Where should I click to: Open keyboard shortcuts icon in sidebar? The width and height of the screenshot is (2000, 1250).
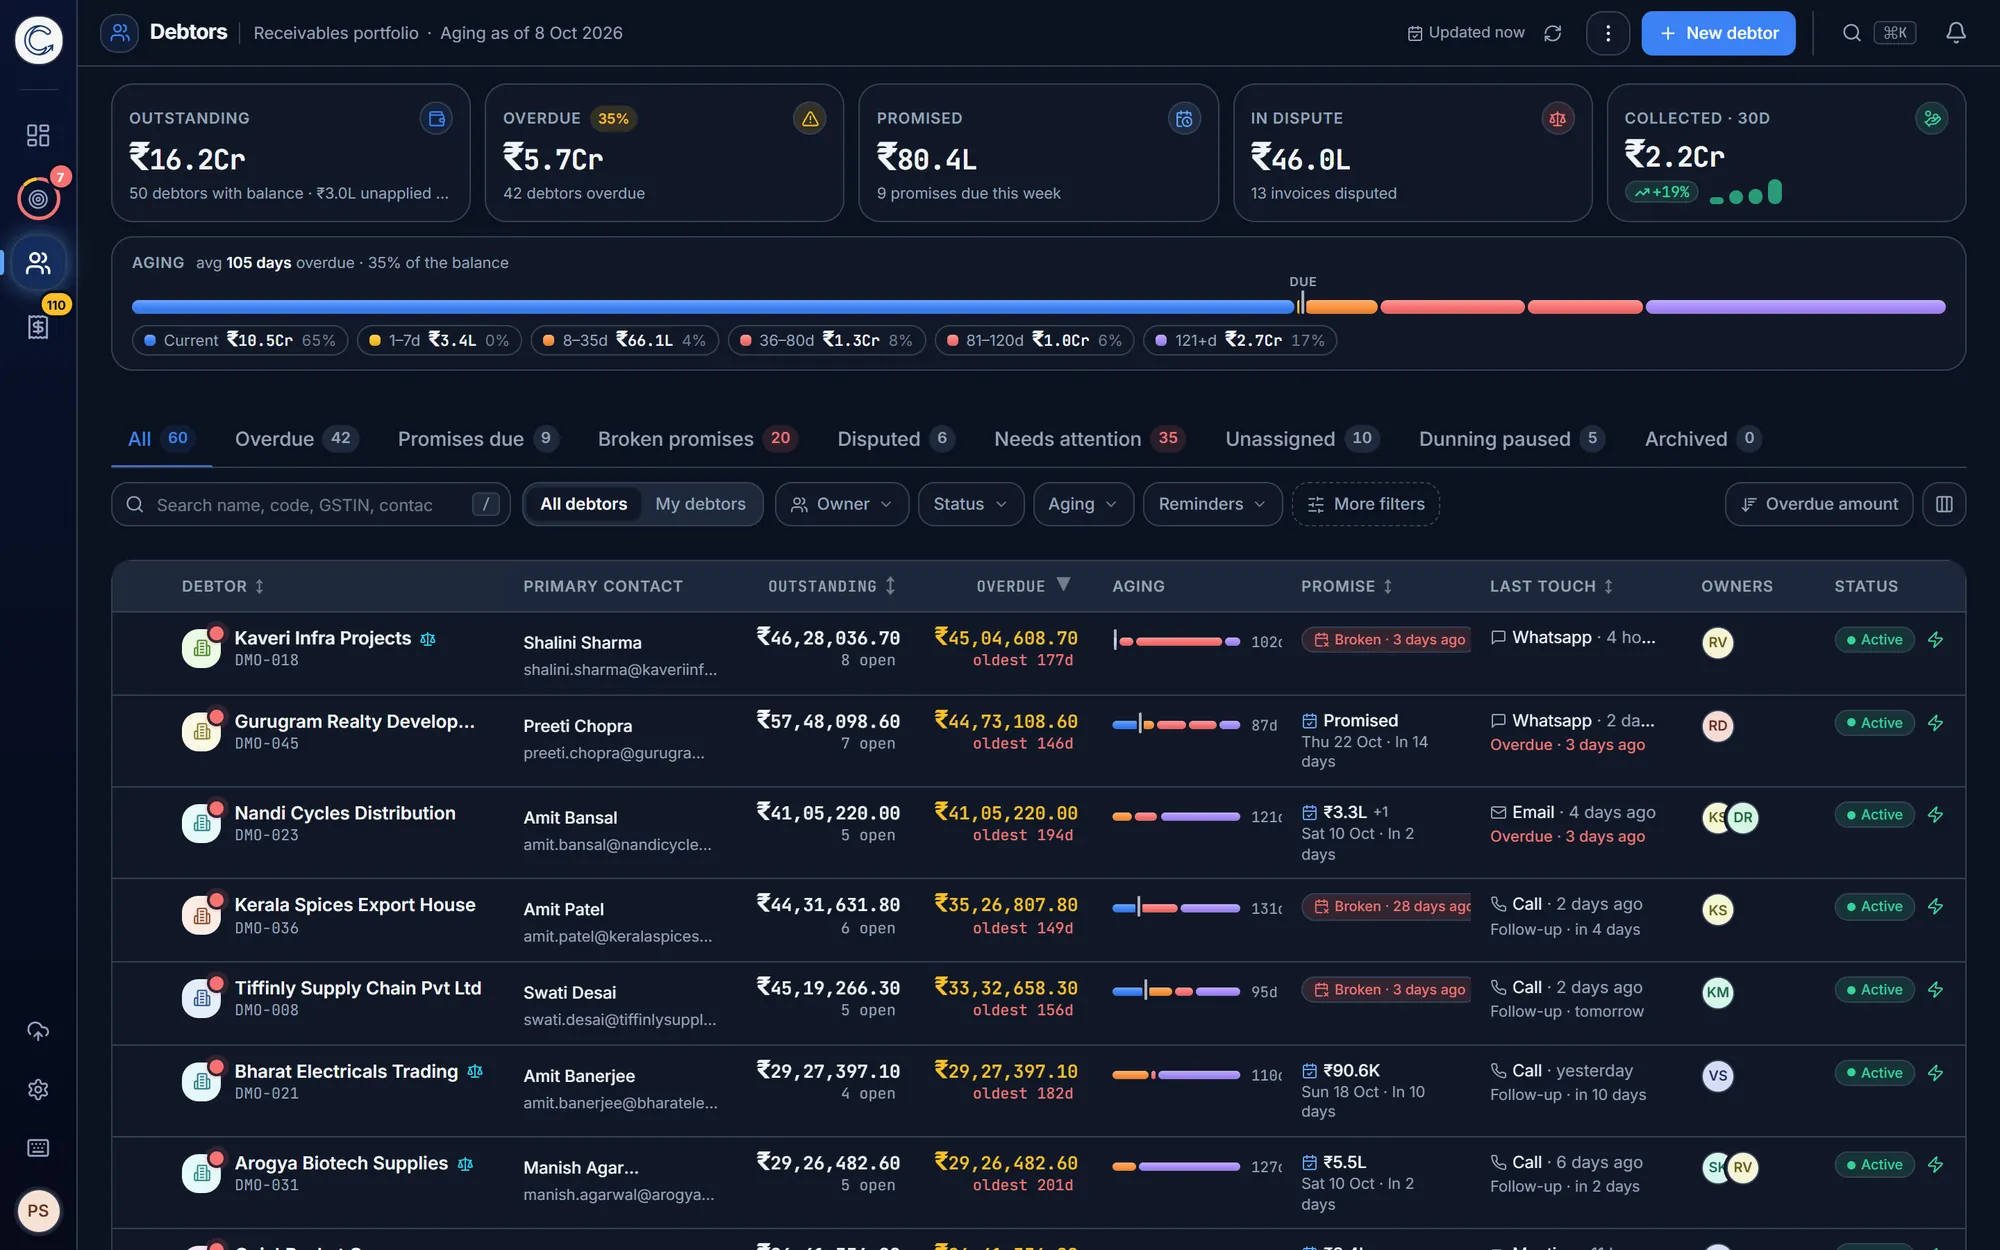click(38, 1147)
